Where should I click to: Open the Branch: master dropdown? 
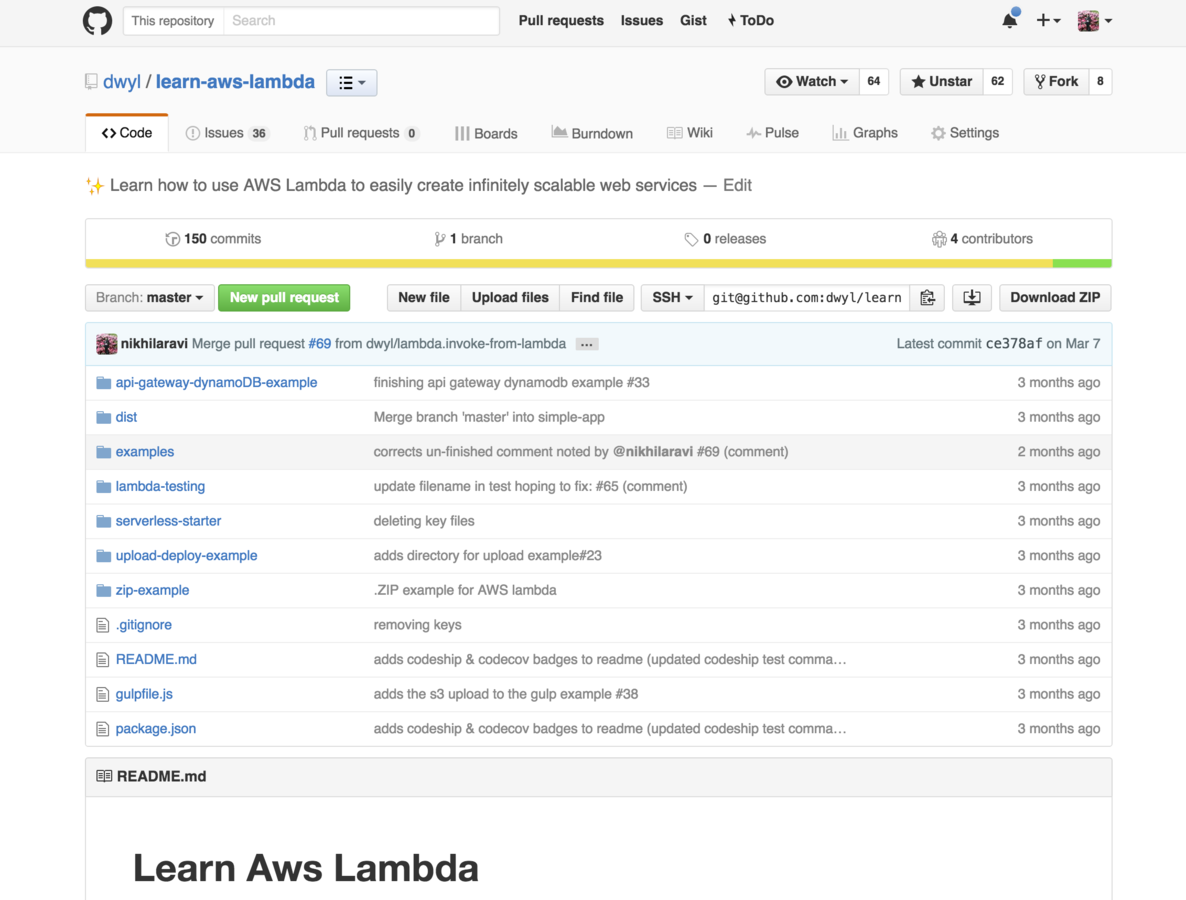pyautogui.click(x=150, y=298)
